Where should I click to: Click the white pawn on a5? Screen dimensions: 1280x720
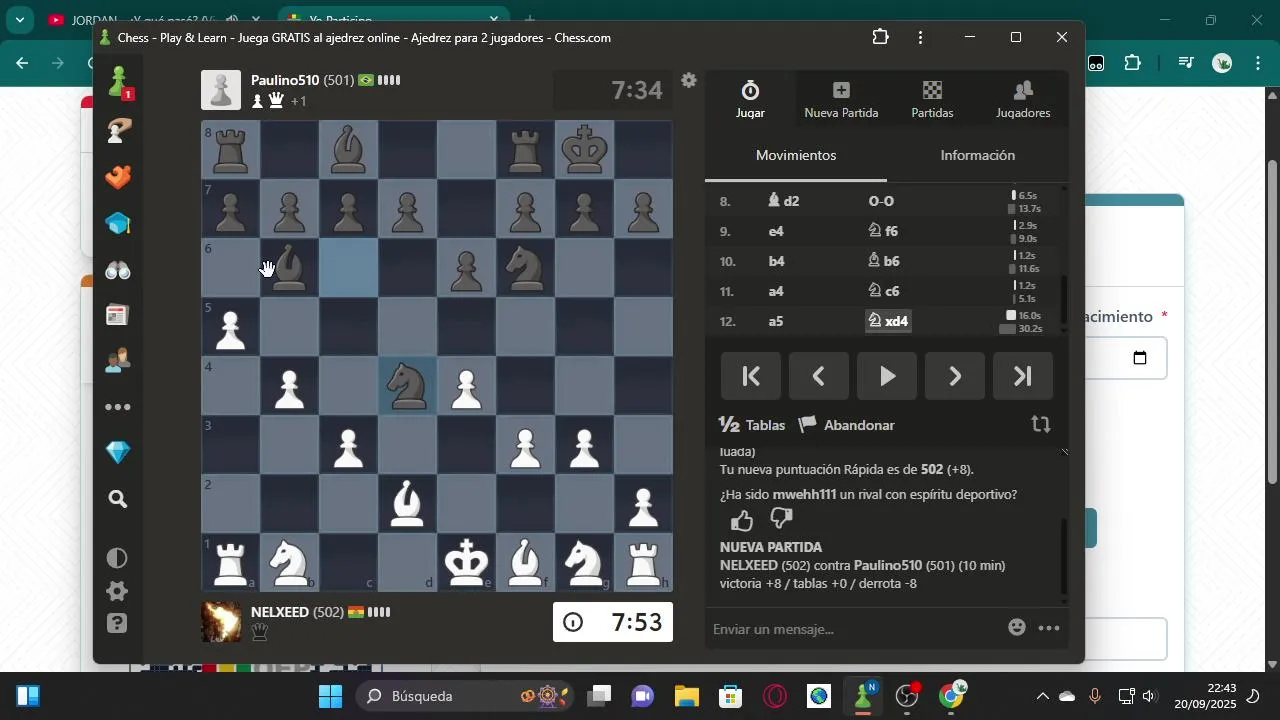coord(230,326)
